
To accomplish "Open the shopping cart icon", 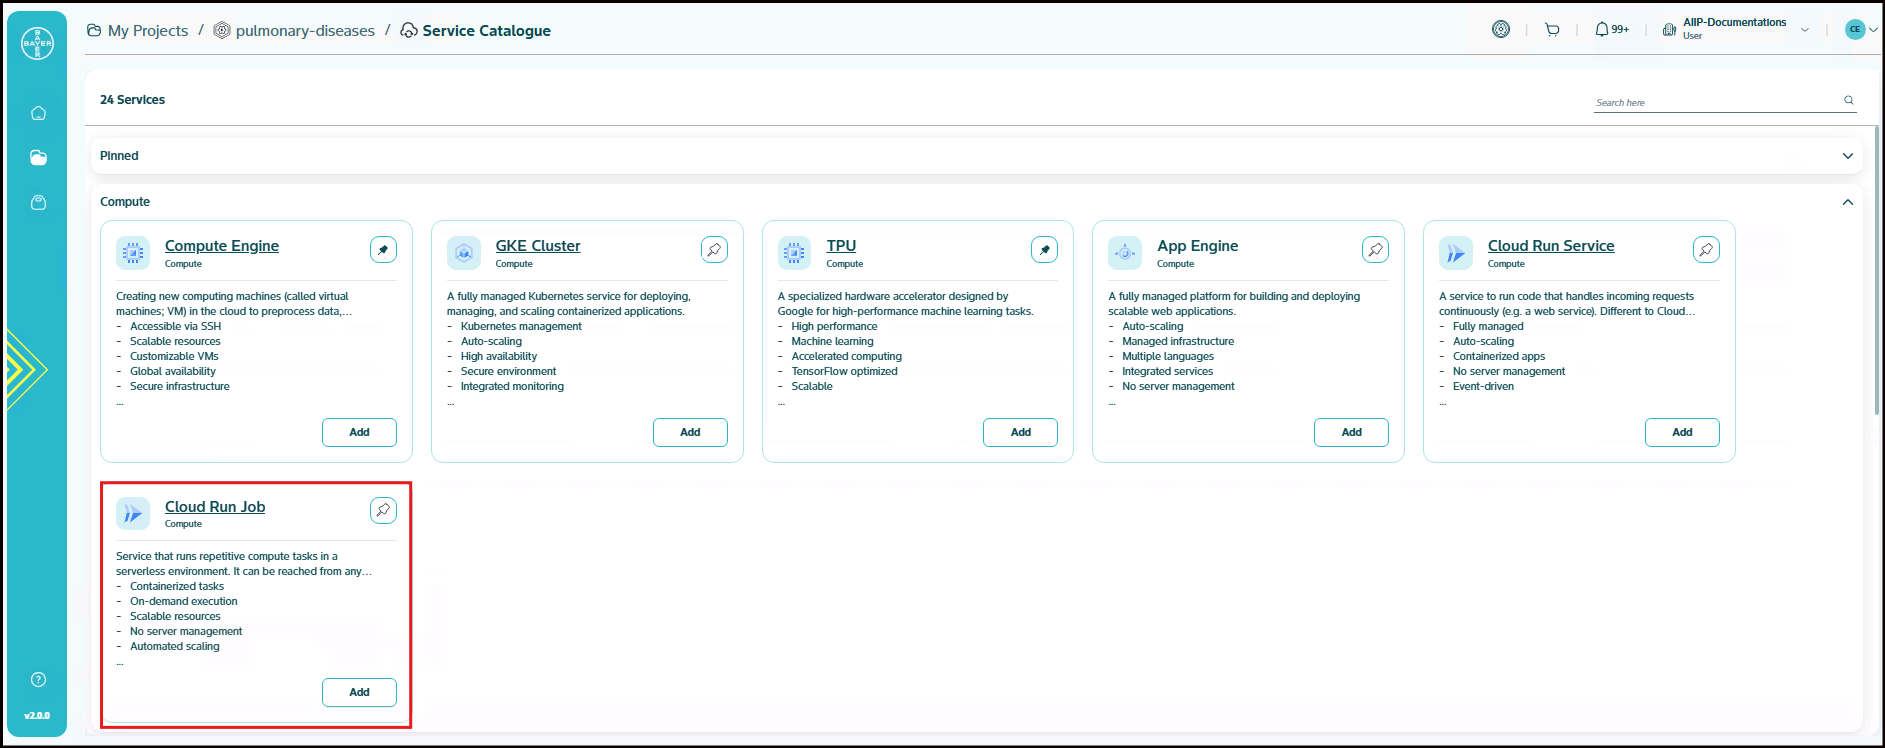I will tap(1552, 30).
